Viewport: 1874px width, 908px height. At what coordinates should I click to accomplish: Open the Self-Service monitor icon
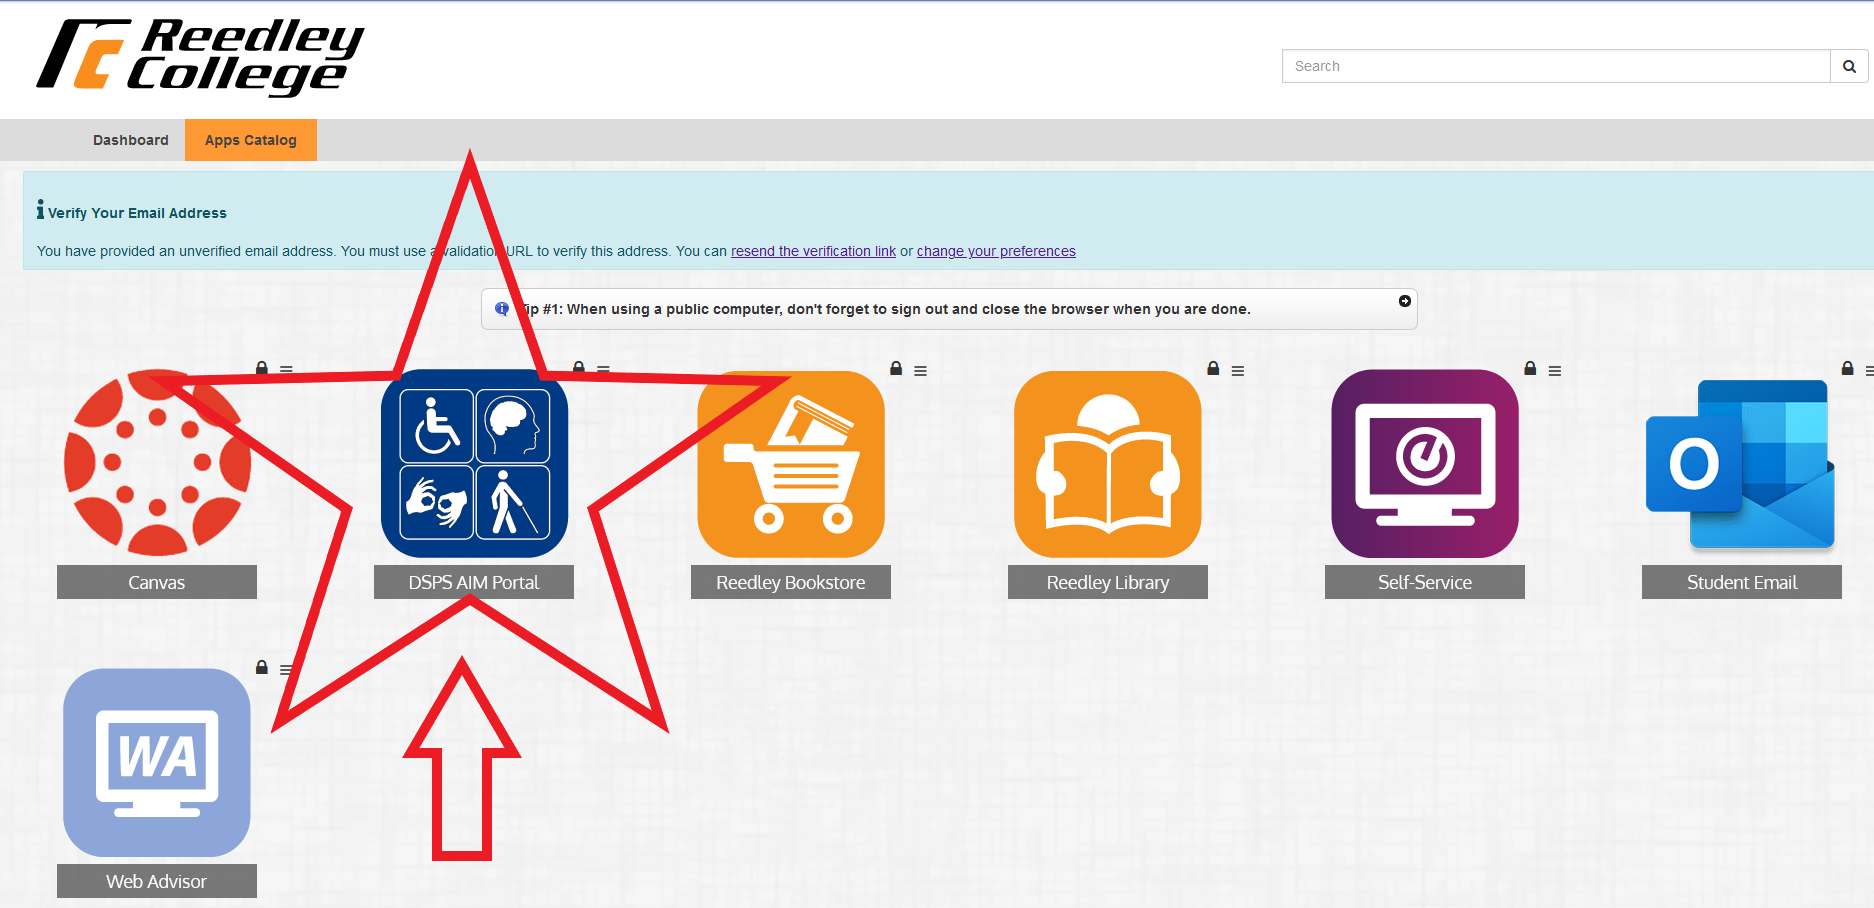click(1425, 464)
